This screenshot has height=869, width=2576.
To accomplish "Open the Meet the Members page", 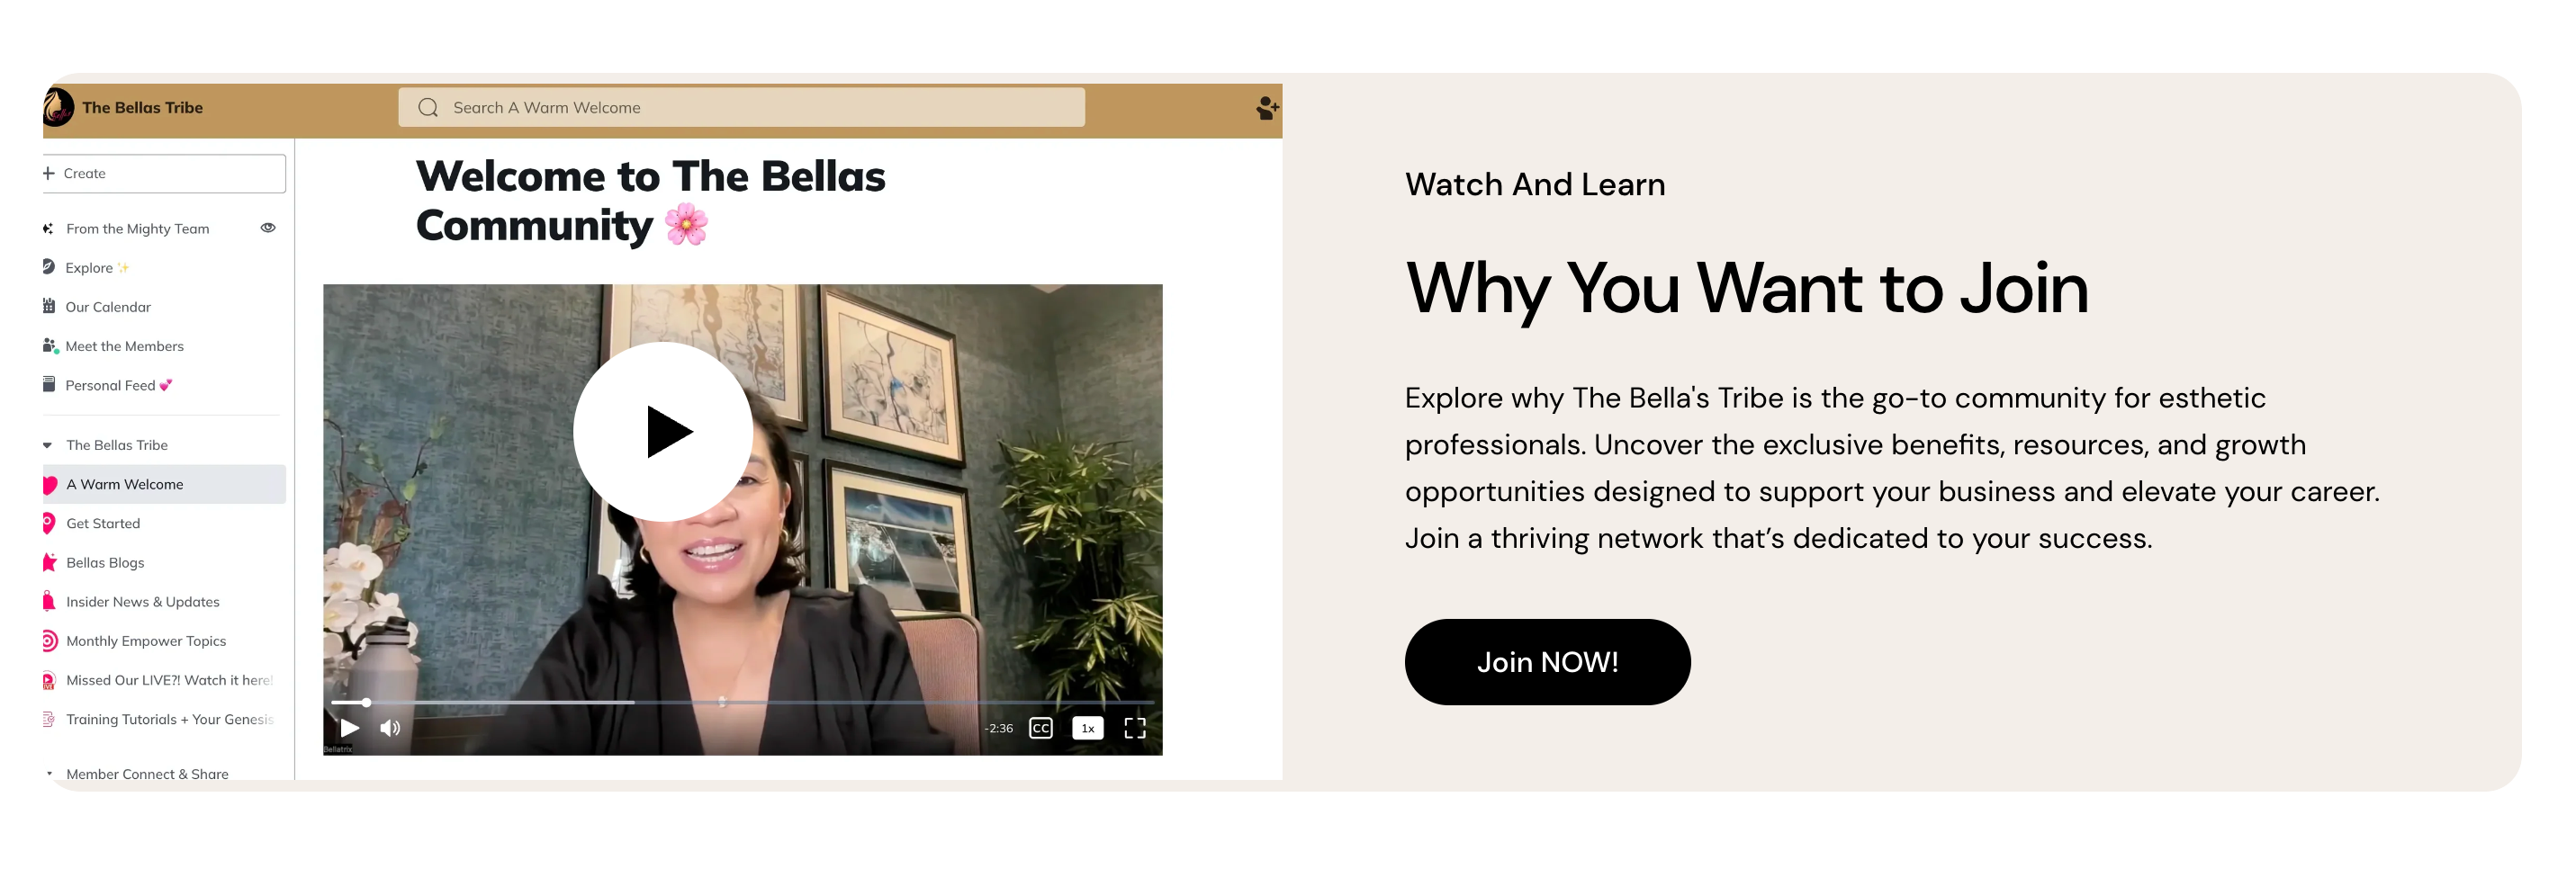I will click(124, 346).
